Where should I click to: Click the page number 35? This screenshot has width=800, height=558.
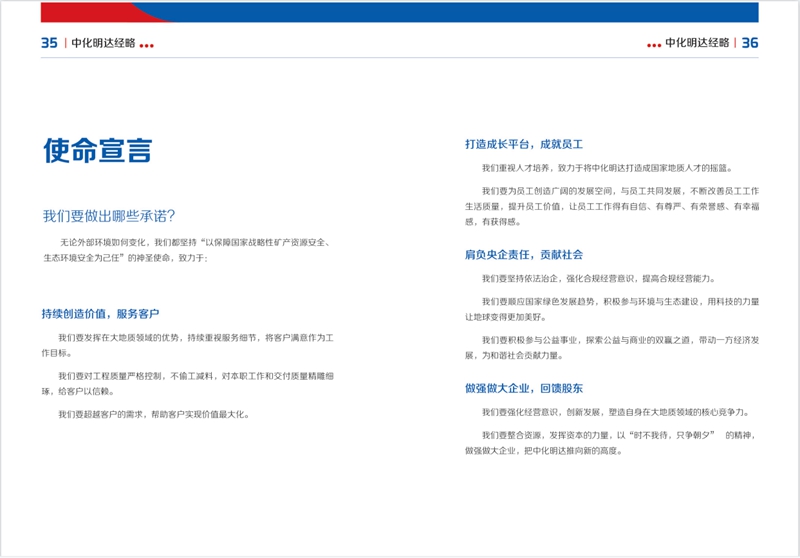tap(49, 43)
